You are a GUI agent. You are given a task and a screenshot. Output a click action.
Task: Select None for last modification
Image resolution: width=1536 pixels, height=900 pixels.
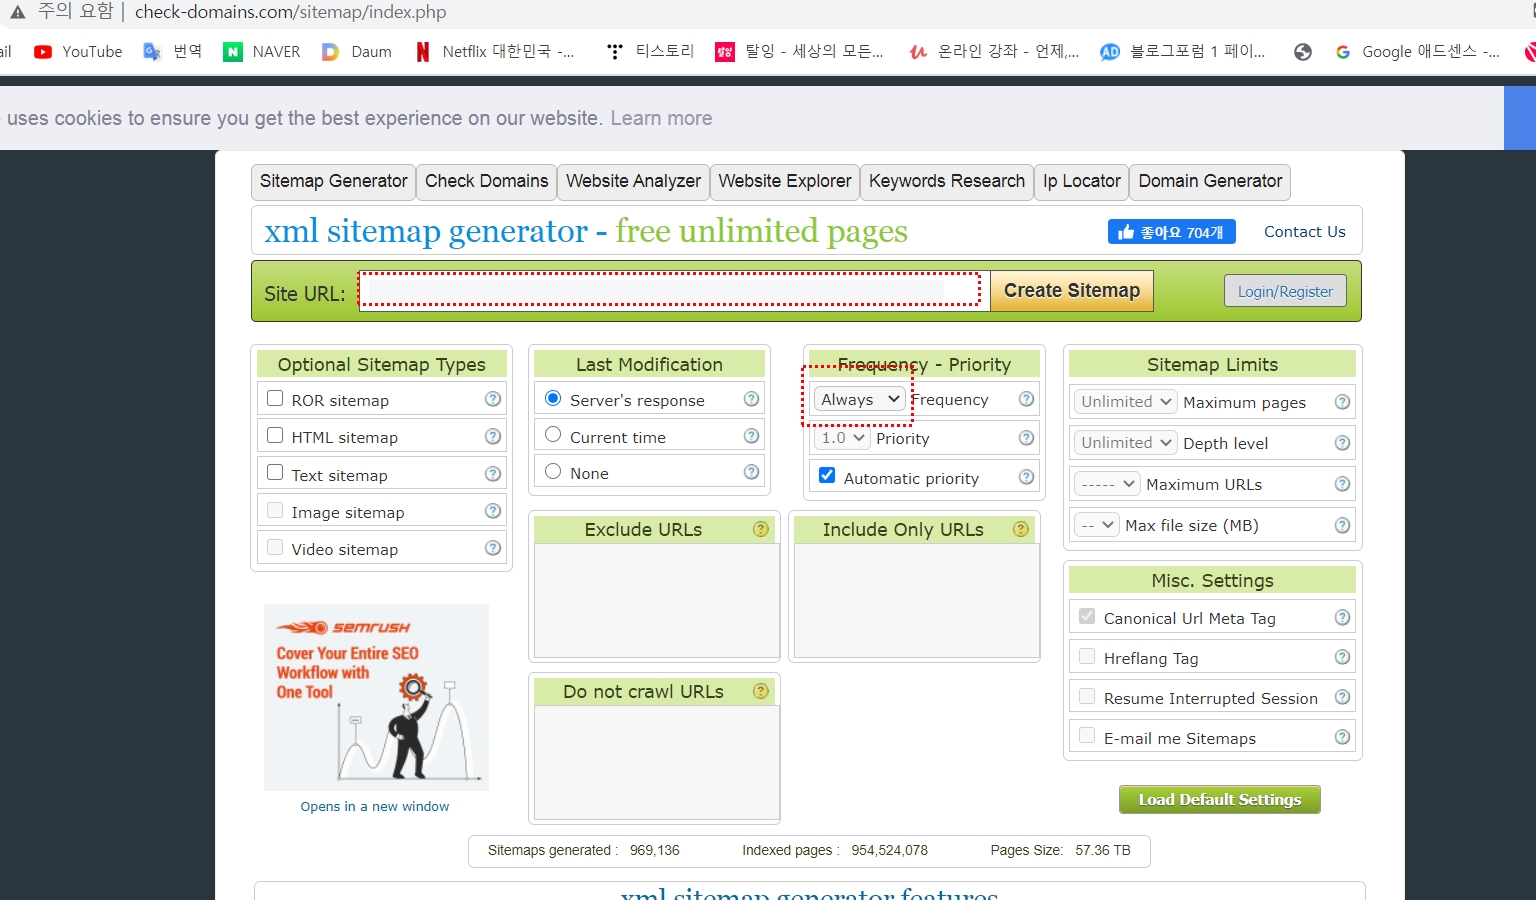point(553,470)
